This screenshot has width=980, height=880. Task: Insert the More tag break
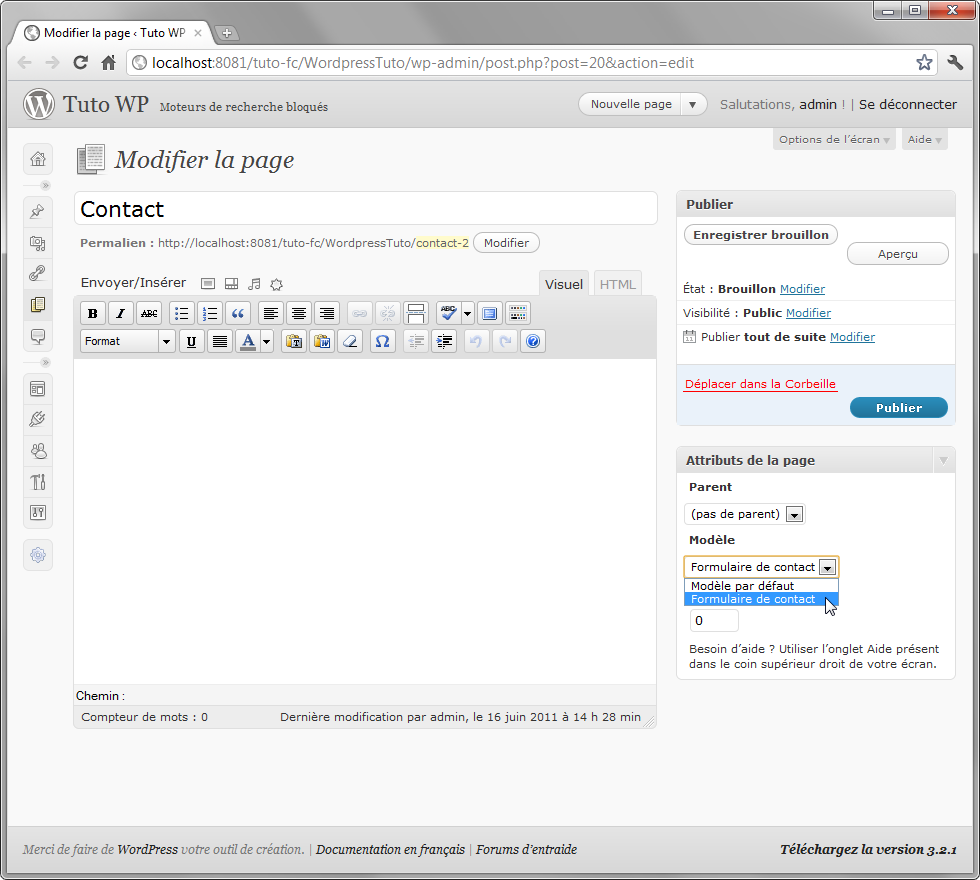(x=416, y=313)
